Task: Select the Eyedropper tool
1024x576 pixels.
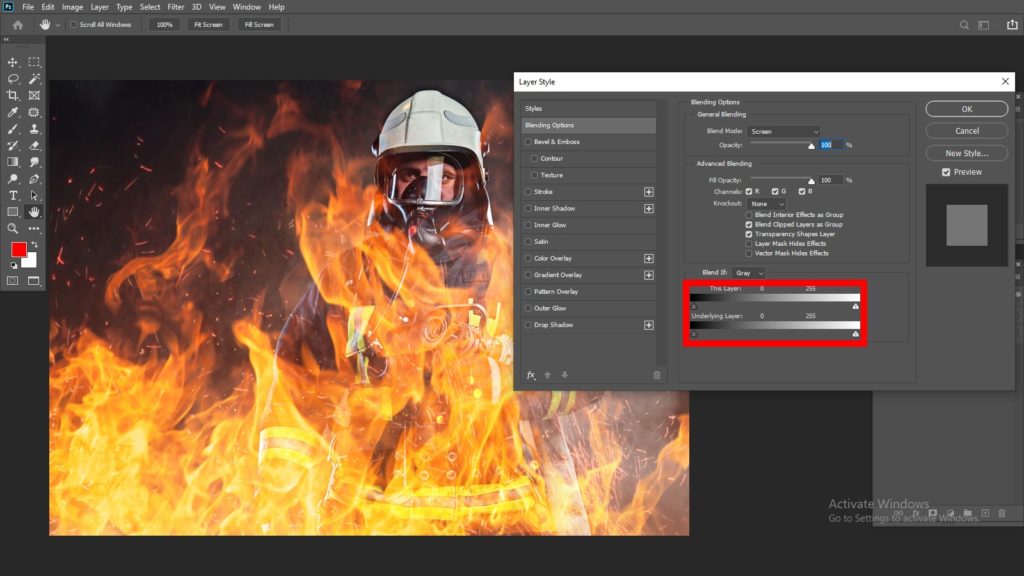Action: 12,112
